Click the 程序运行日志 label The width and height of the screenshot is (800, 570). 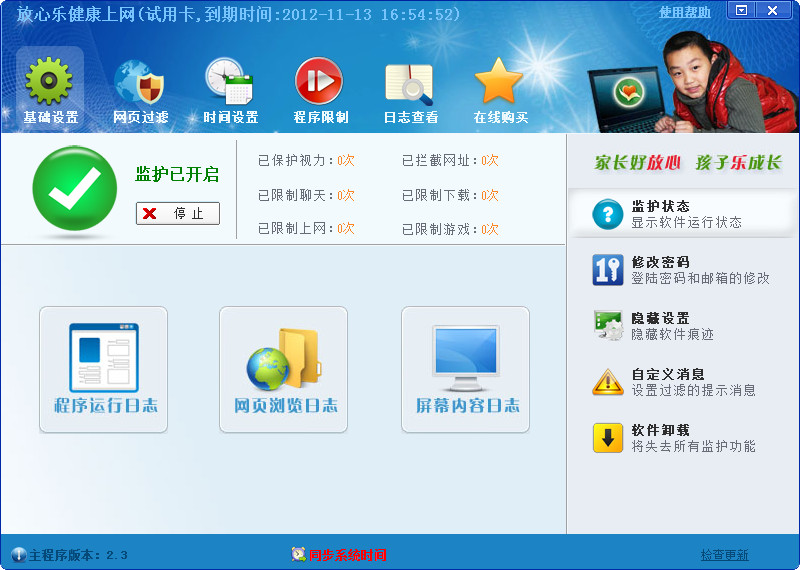106,406
